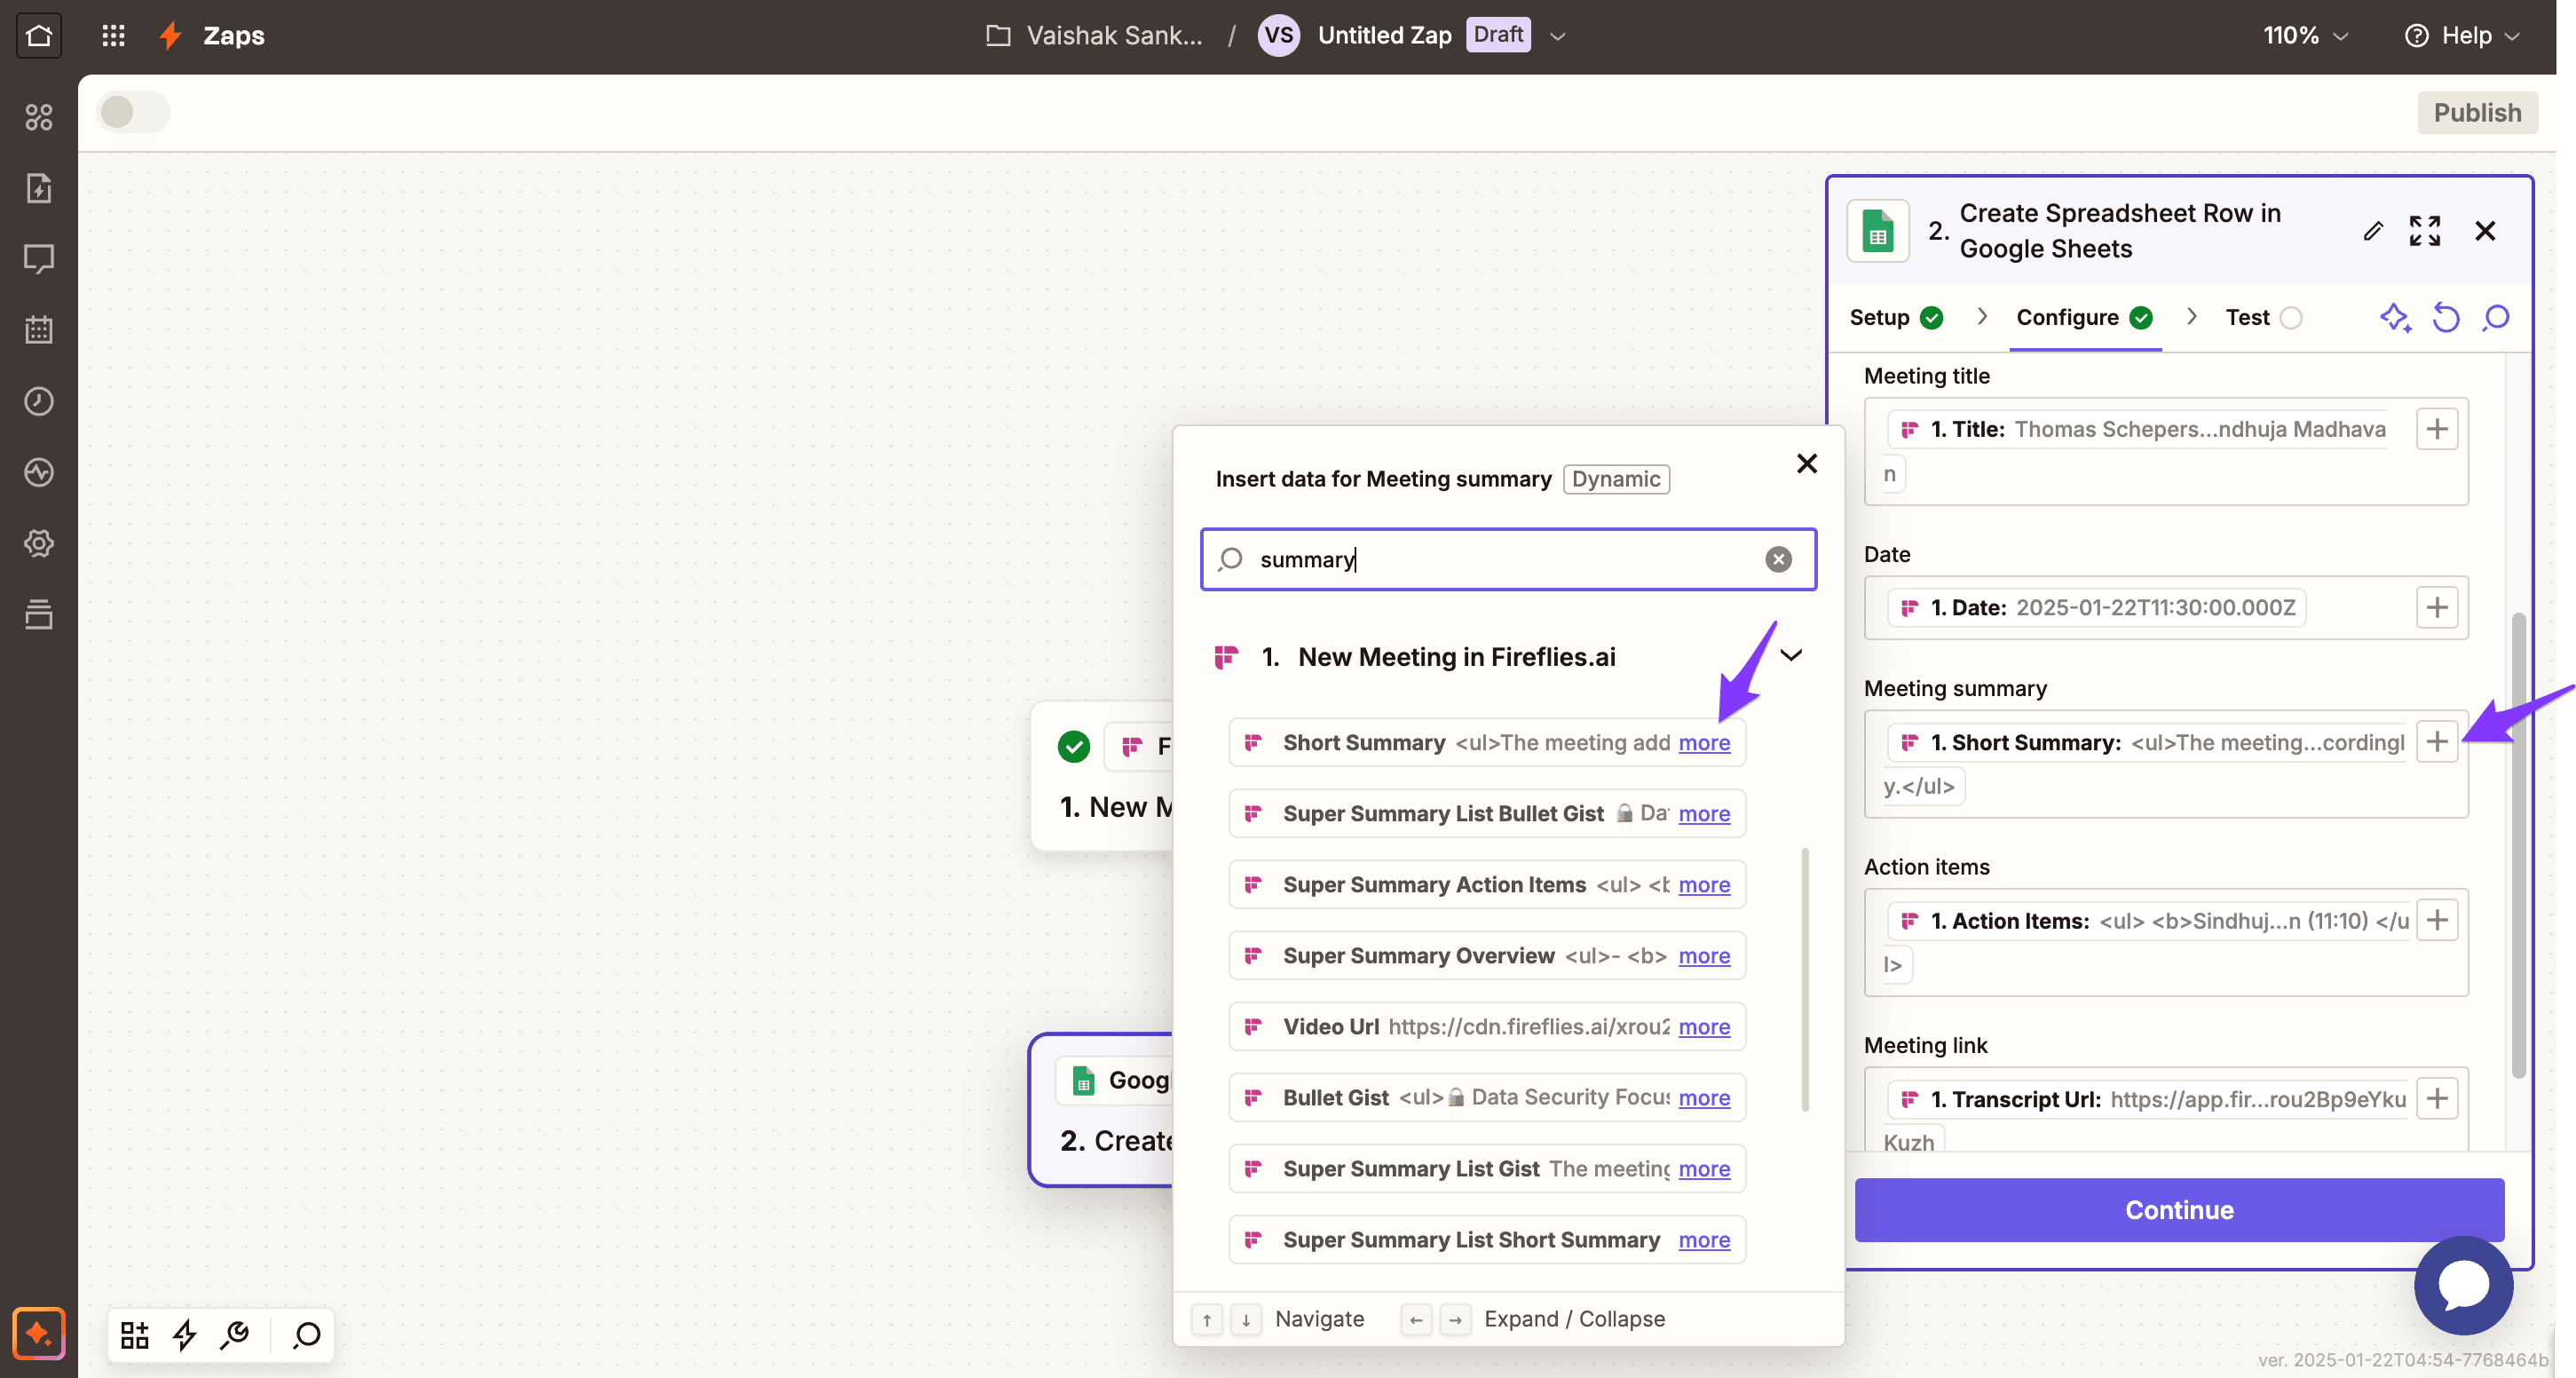
Task: Show more of Short Summary value
Action: pyautogui.click(x=1704, y=742)
